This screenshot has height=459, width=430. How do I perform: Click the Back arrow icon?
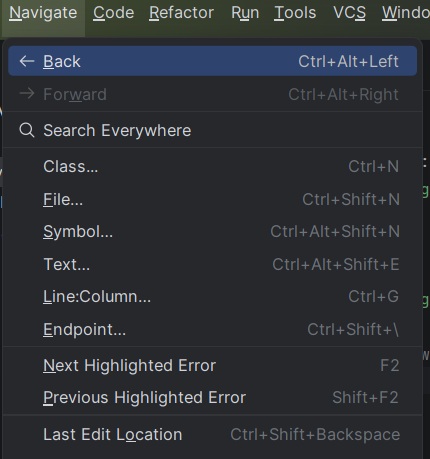(27, 61)
